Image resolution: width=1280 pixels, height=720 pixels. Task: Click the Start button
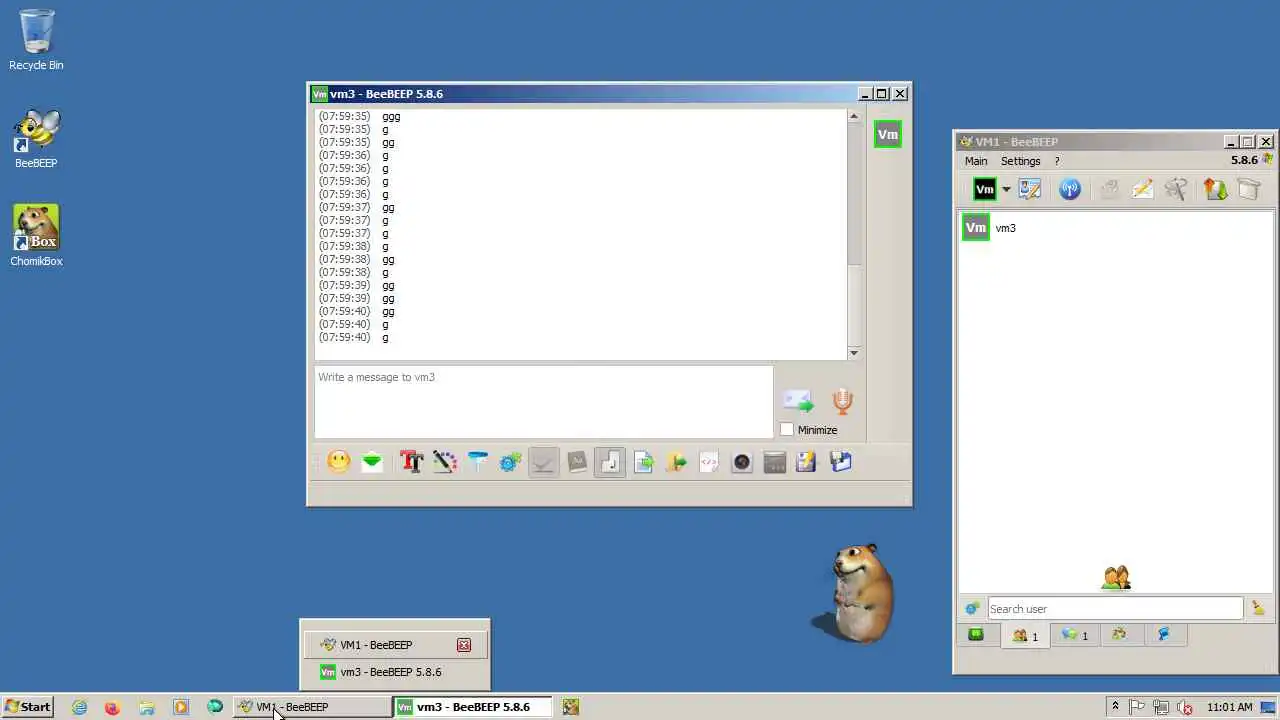pyautogui.click(x=28, y=707)
